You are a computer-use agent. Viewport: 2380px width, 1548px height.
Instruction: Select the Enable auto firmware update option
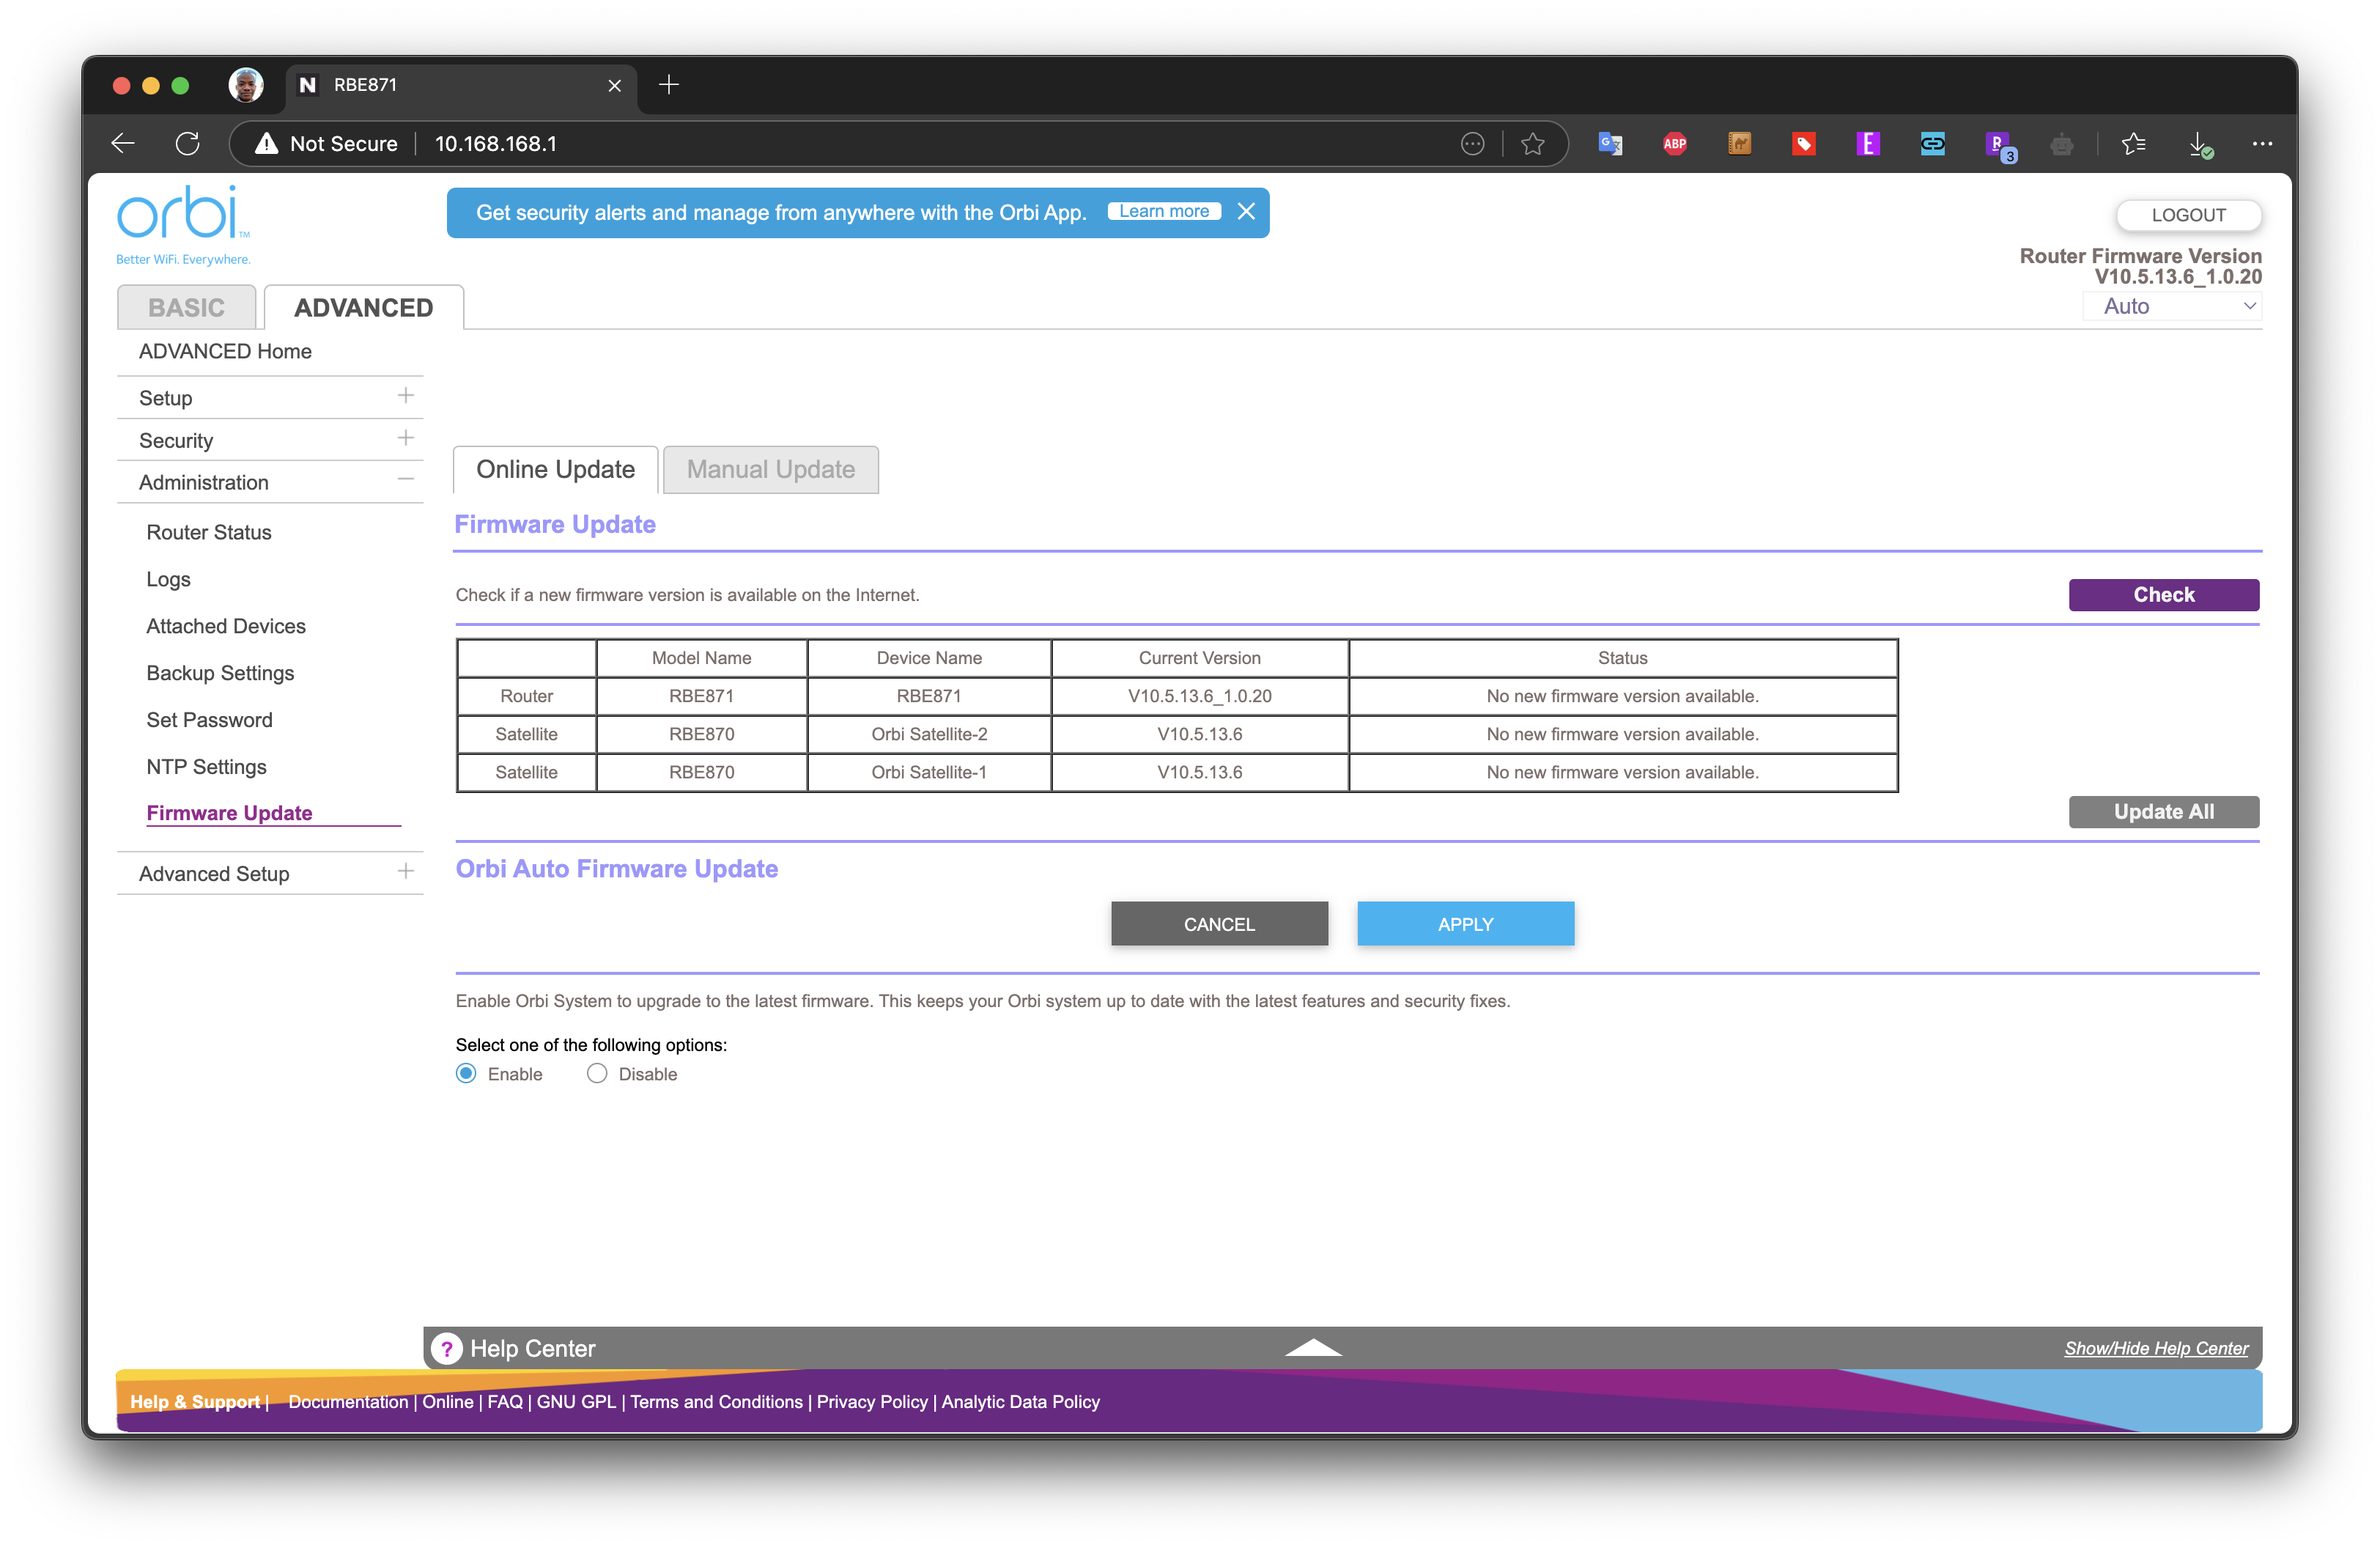tap(466, 1073)
